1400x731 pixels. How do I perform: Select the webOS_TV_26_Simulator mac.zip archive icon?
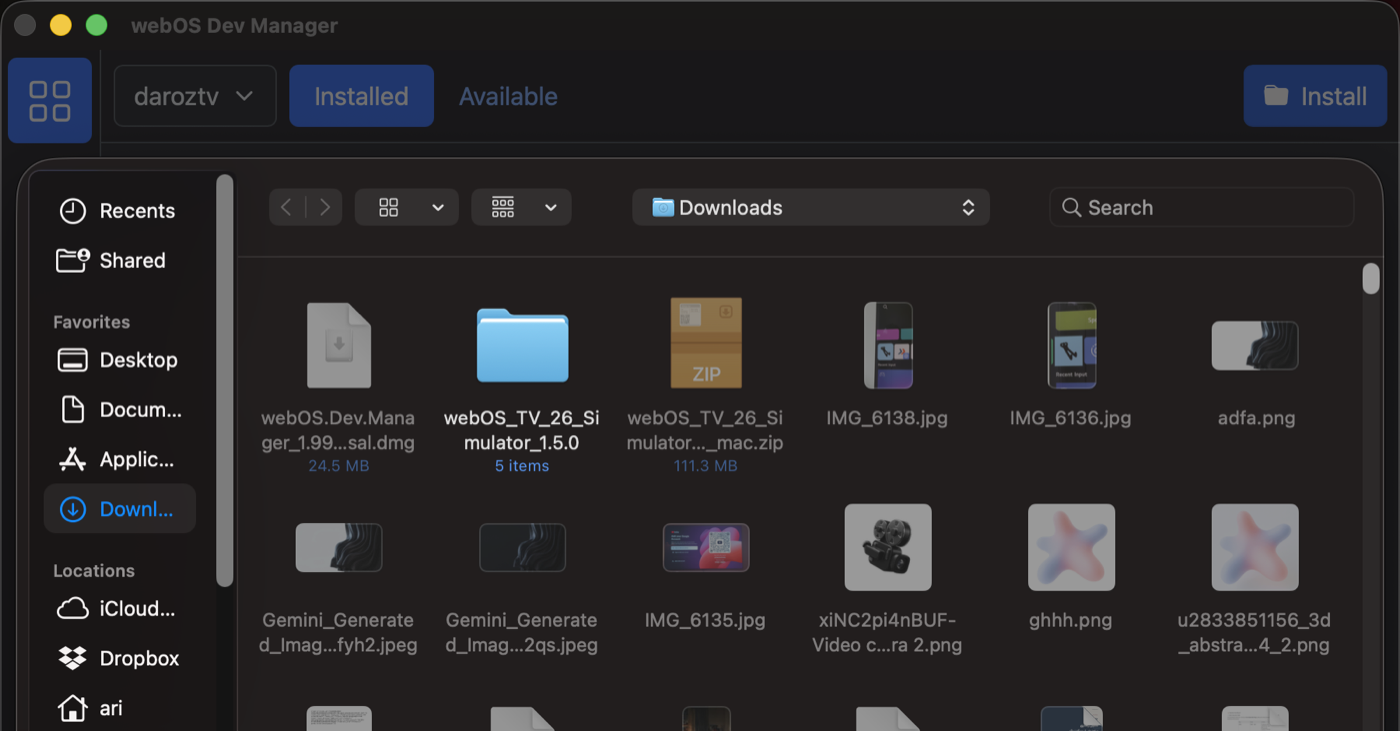706,343
